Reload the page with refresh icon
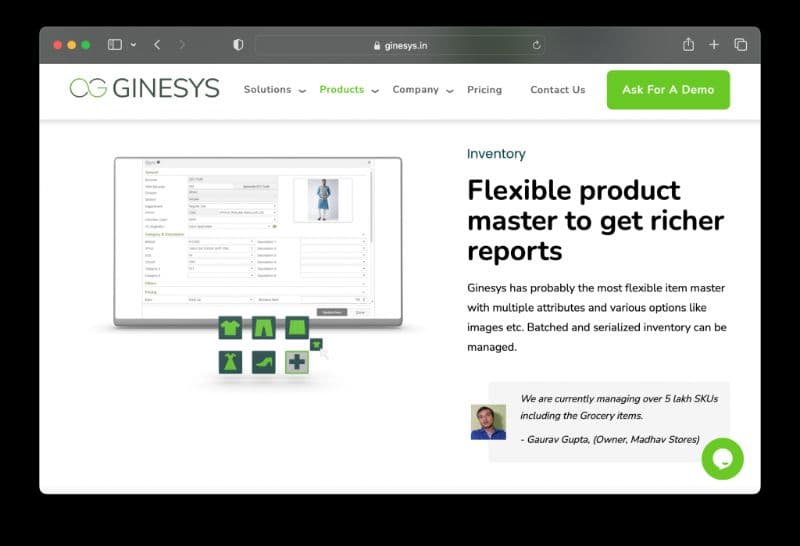The image size is (800, 546). pos(536,45)
